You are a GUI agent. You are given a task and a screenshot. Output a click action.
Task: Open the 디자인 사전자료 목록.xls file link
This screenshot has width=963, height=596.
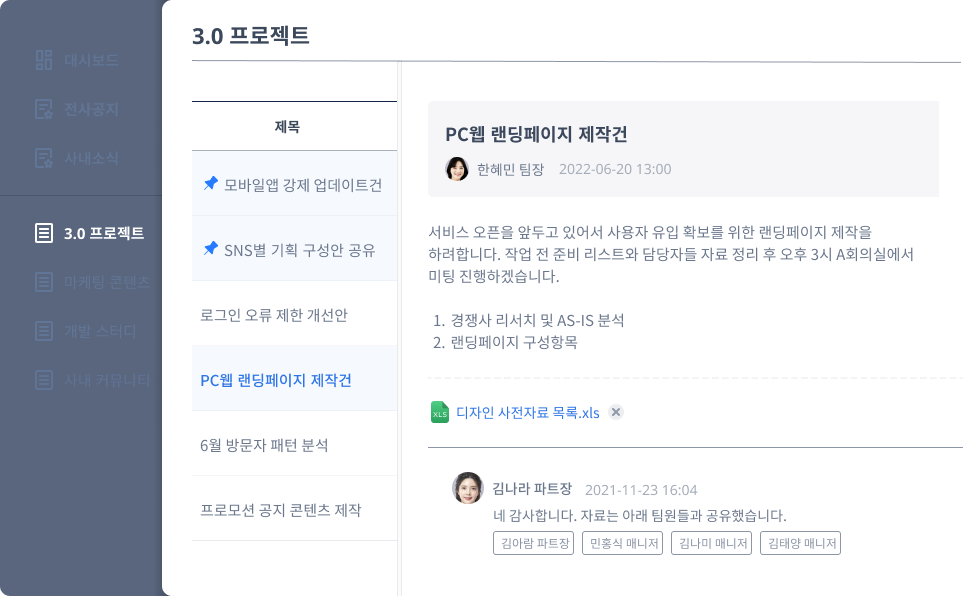(x=527, y=412)
